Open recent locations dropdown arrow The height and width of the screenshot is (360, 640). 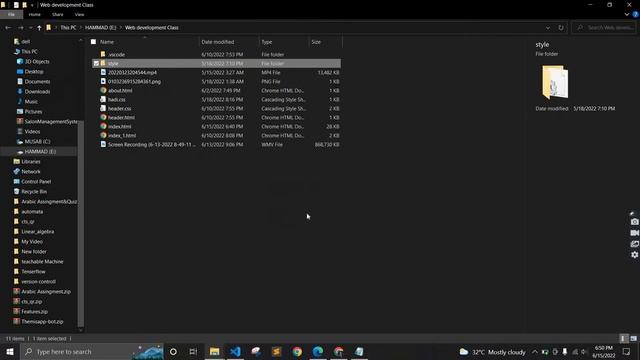(x=30, y=28)
